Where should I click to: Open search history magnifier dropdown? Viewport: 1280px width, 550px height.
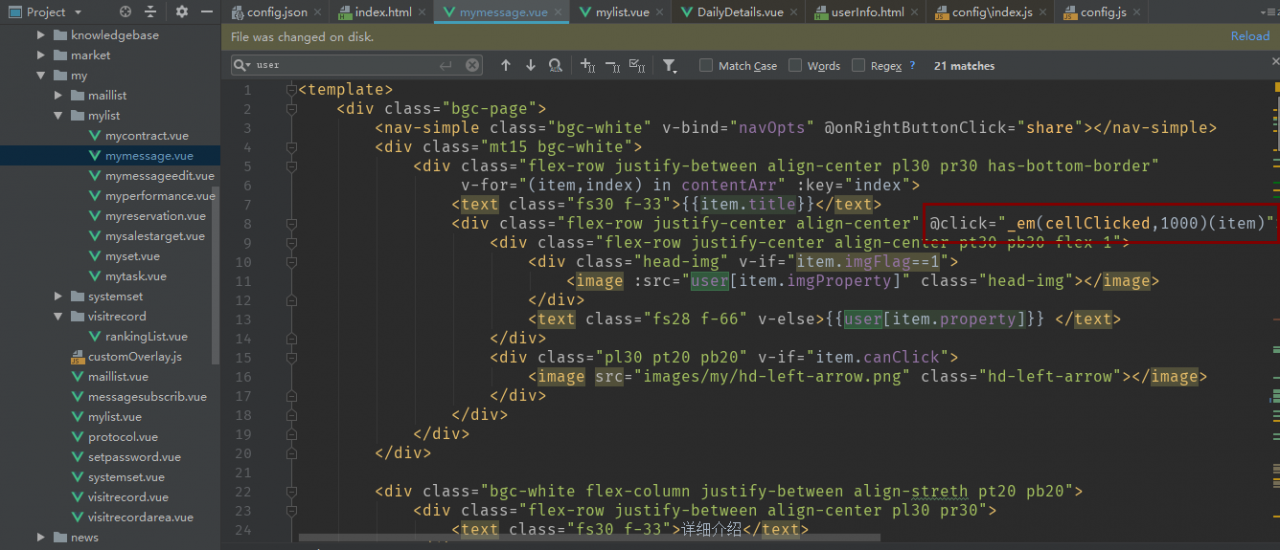pos(243,65)
